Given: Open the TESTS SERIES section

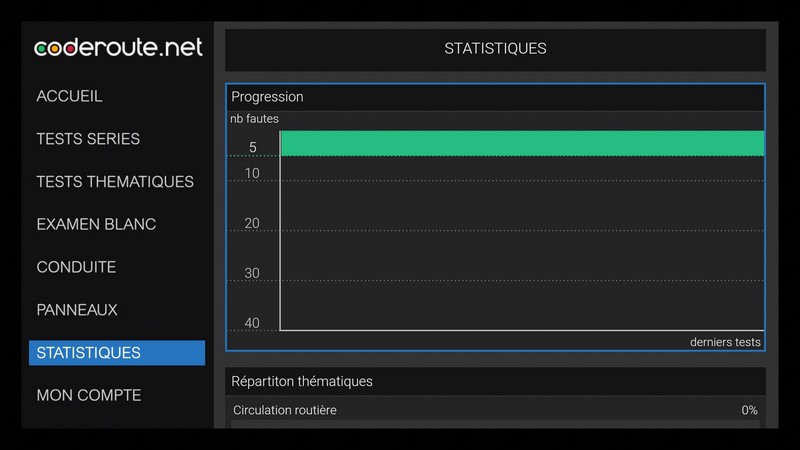Looking at the screenshot, I should pyautogui.click(x=88, y=139).
